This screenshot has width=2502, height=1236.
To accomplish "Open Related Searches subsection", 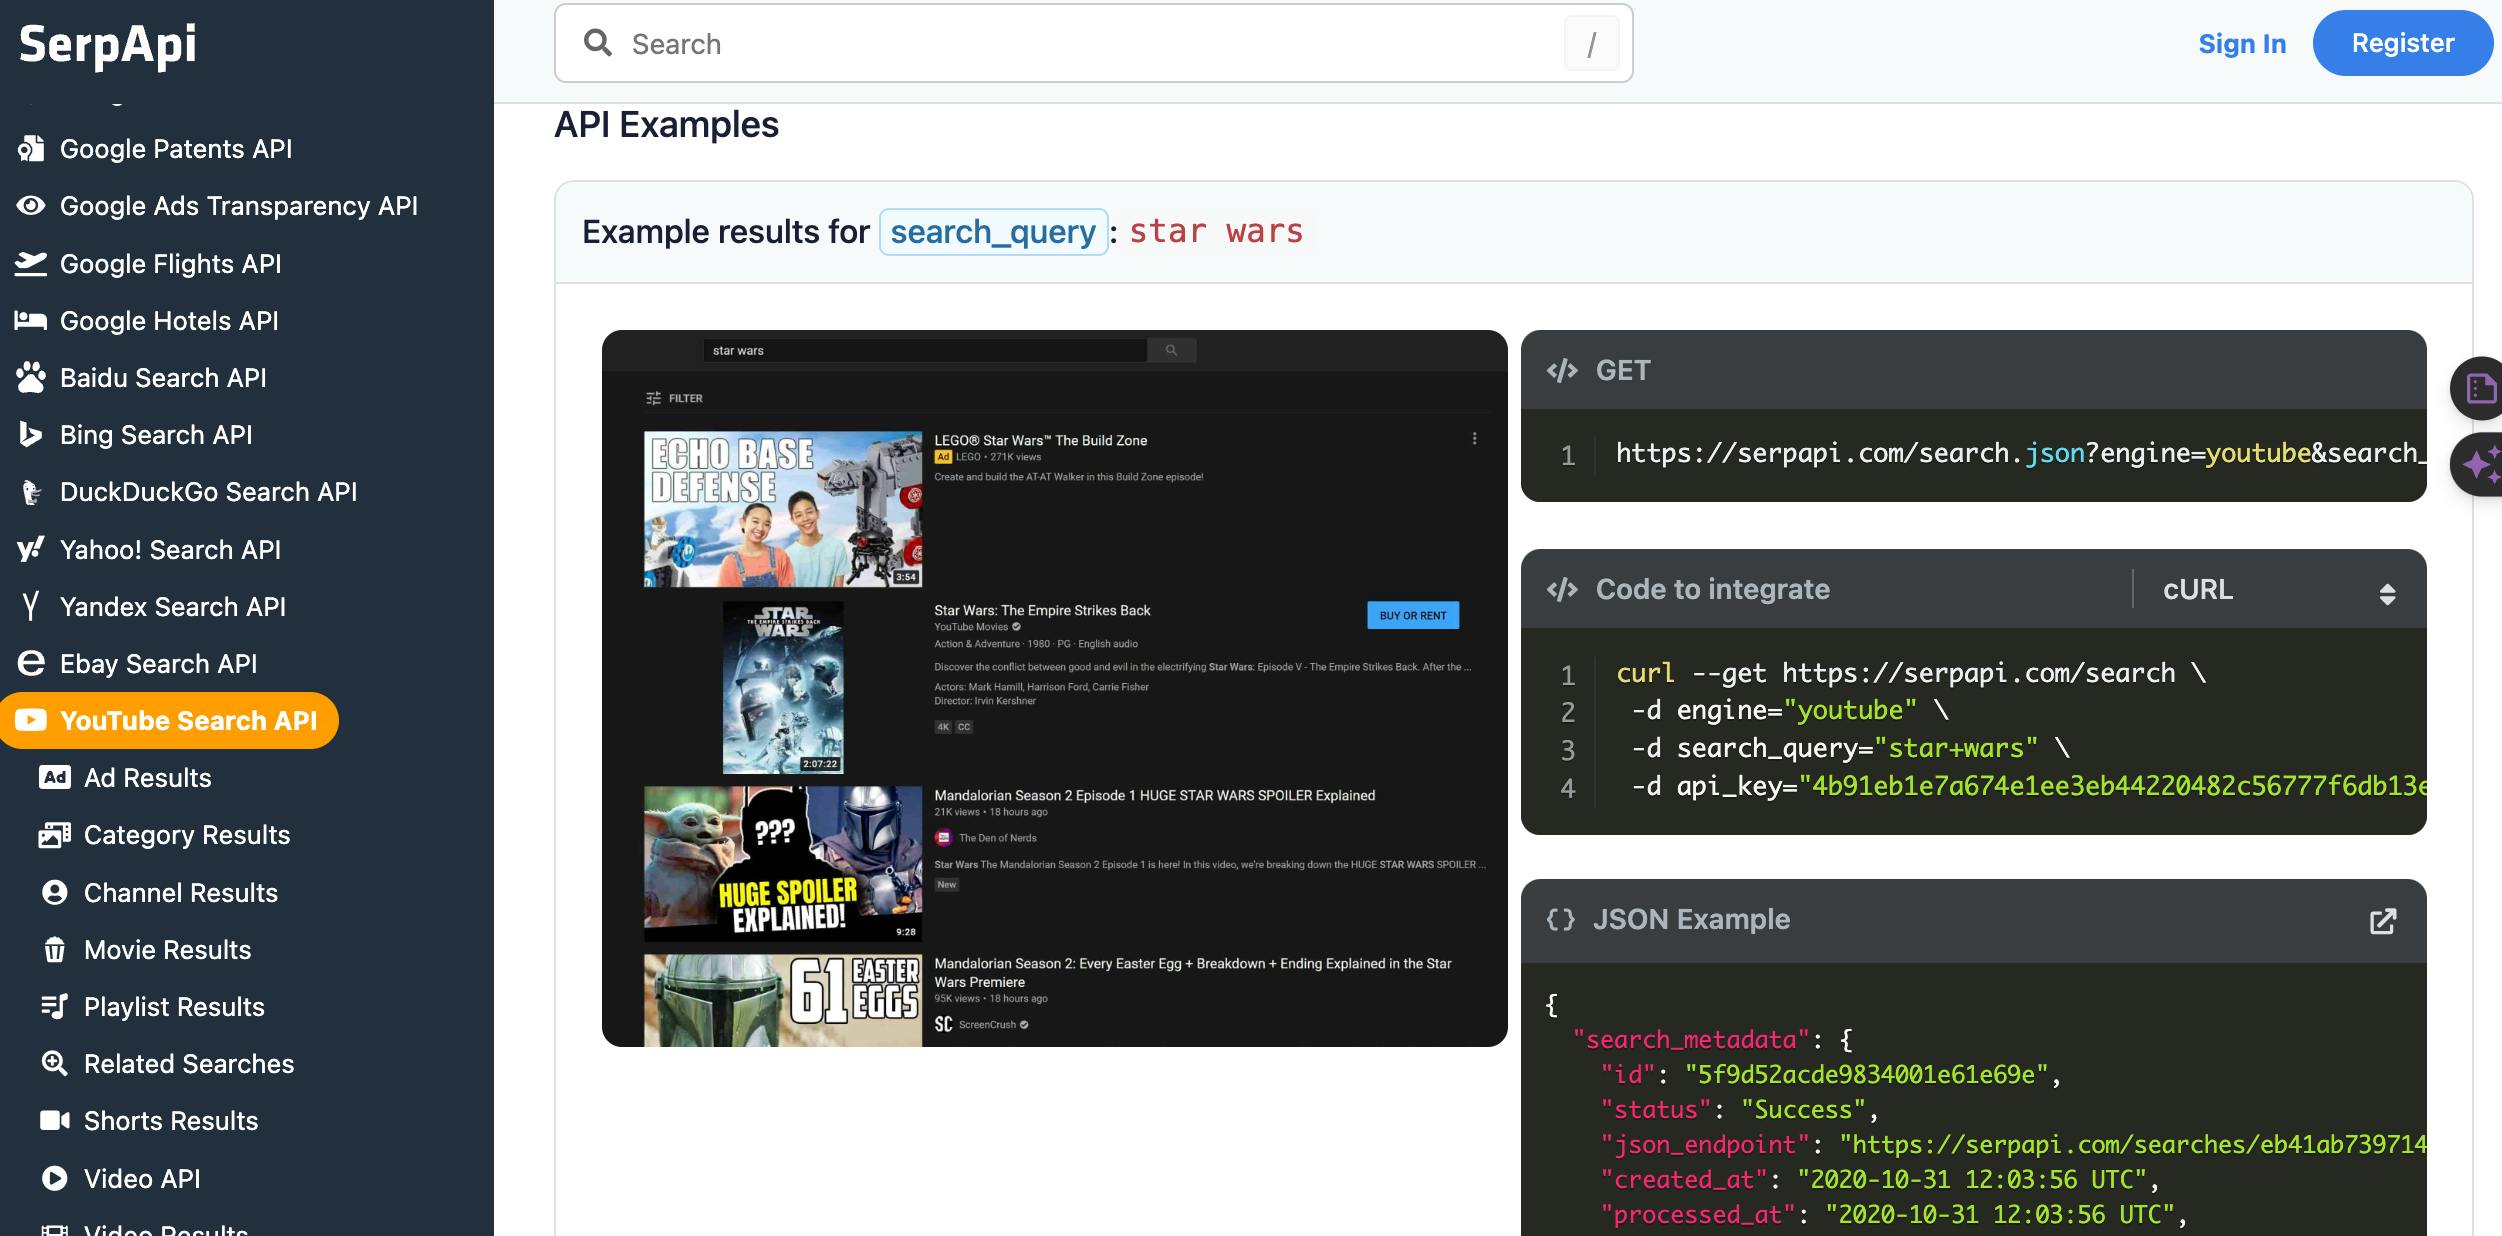I will (189, 1064).
